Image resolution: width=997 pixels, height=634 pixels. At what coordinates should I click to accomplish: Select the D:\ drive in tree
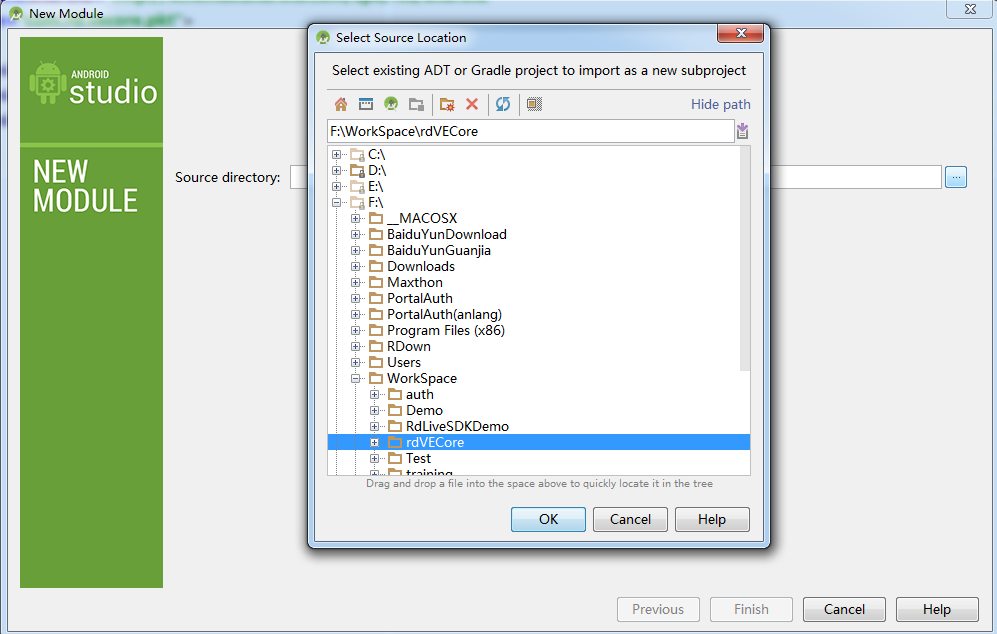[377, 170]
